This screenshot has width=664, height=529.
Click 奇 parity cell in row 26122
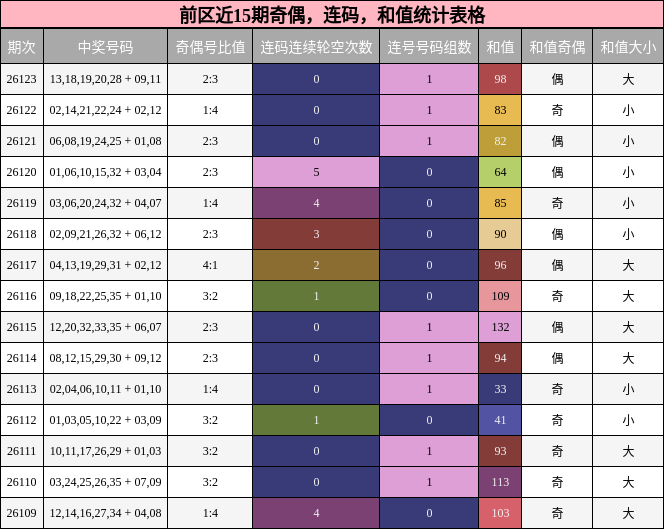click(x=557, y=110)
